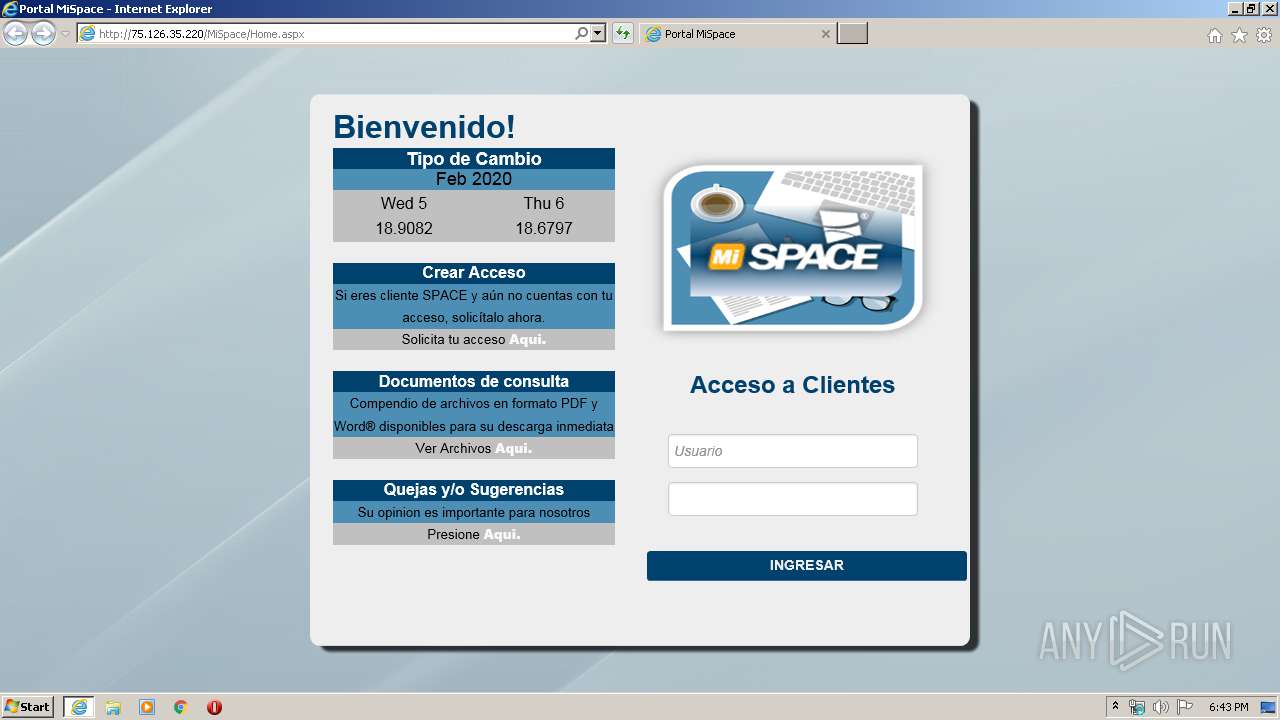Screen dimensions: 1280x720
Task: Click the system clock showing 6:43 PM
Action: point(1228,707)
